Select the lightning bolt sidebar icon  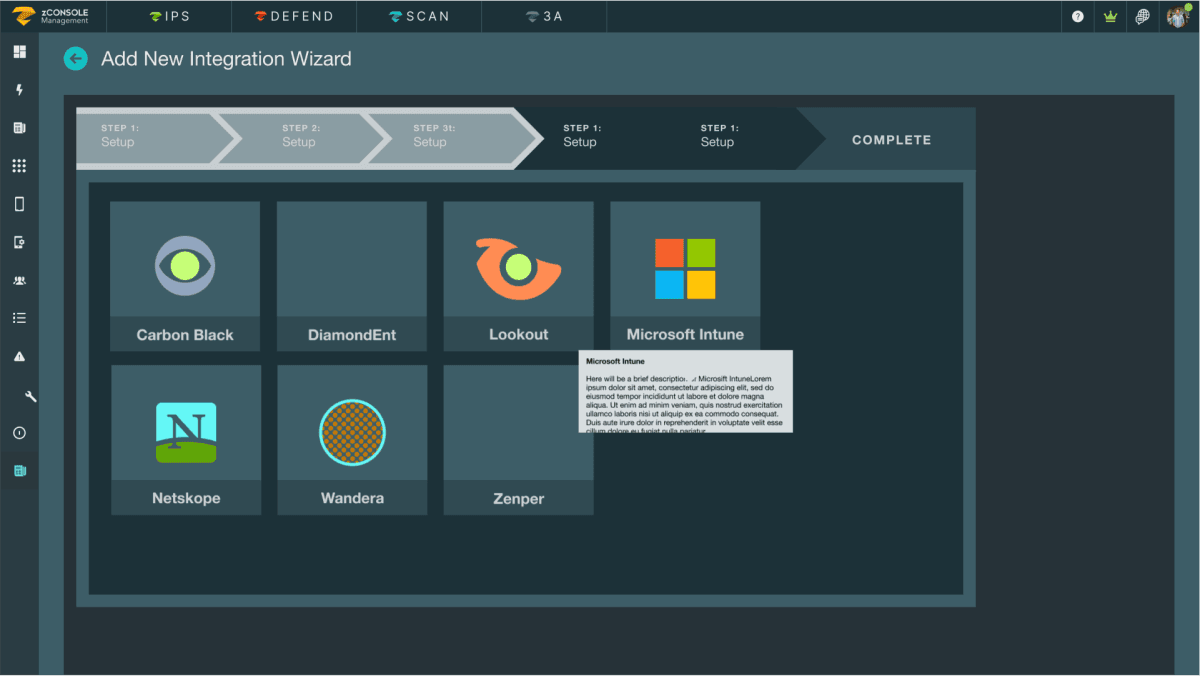(x=19, y=90)
